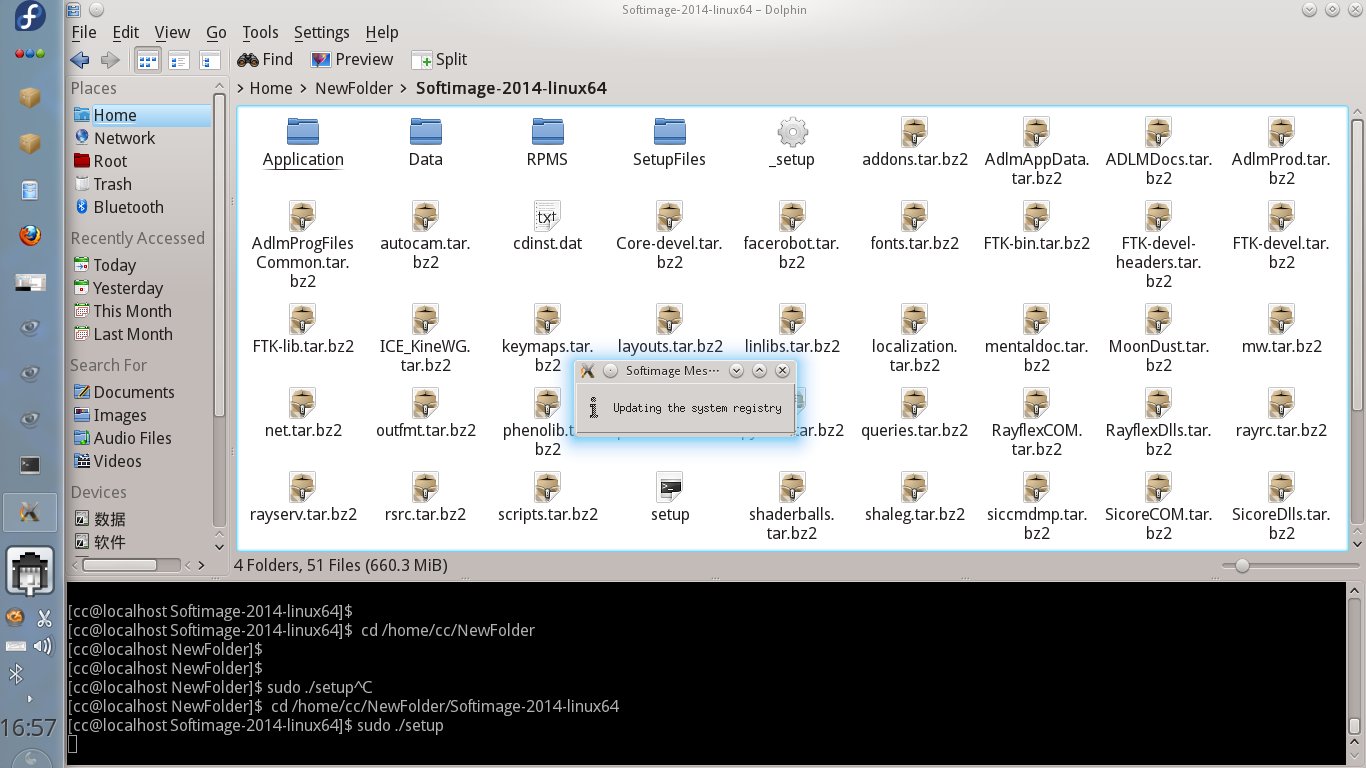
Task: Go back using the toolbar back arrow
Action: [x=80, y=60]
